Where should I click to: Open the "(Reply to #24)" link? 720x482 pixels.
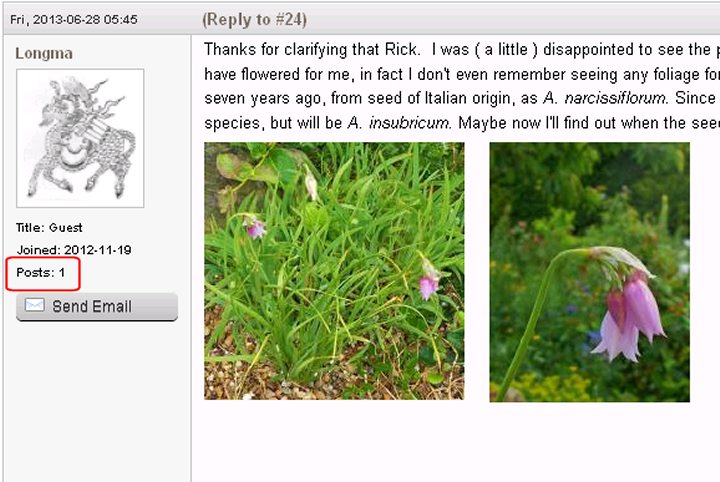click(x=254, y=19)
